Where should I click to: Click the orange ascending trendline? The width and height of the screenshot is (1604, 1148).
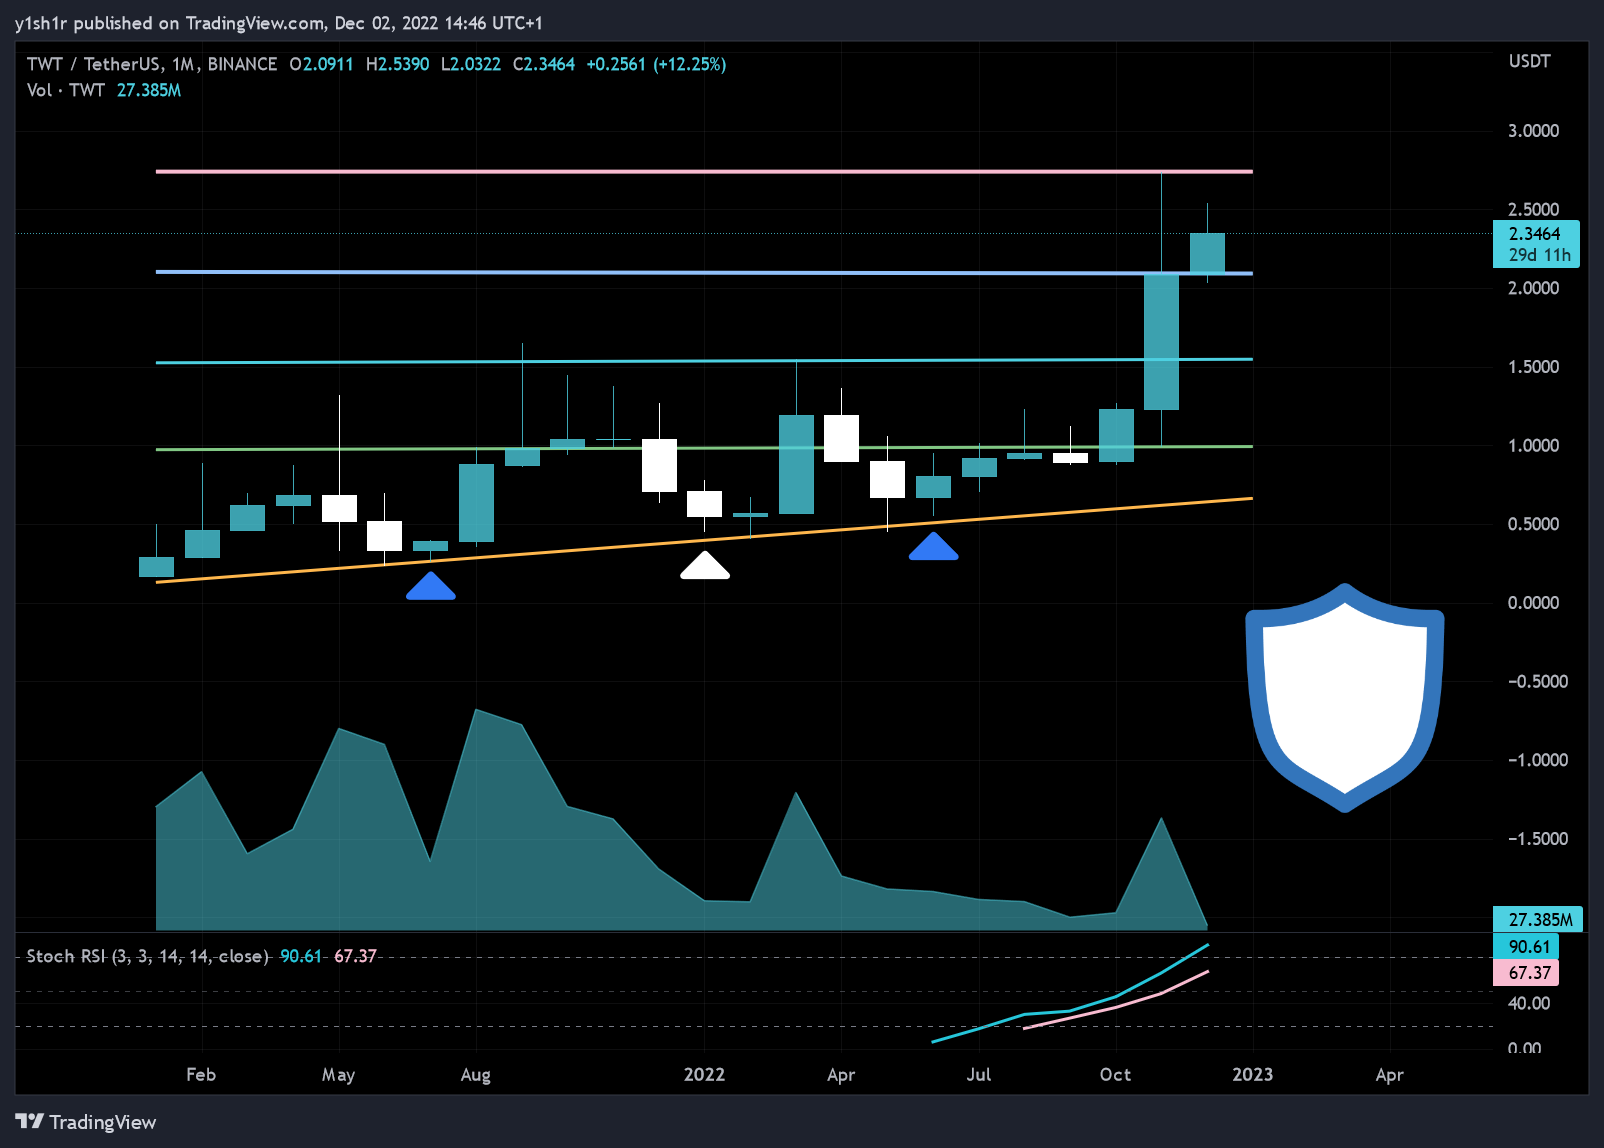point(704,540)
